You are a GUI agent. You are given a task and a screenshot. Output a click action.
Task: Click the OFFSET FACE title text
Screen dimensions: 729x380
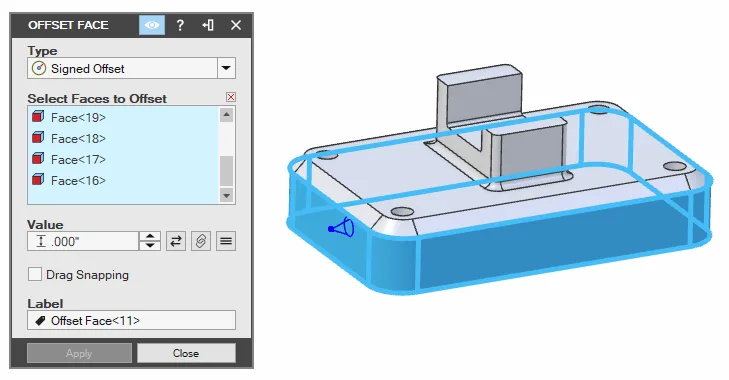(x=68, y=25)
